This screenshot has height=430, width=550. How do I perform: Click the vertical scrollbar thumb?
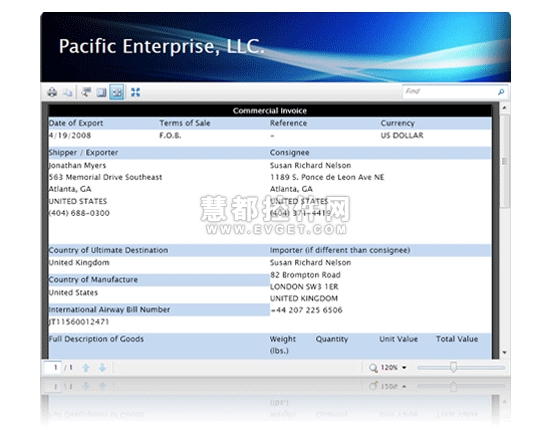click(x=504, y=161)
